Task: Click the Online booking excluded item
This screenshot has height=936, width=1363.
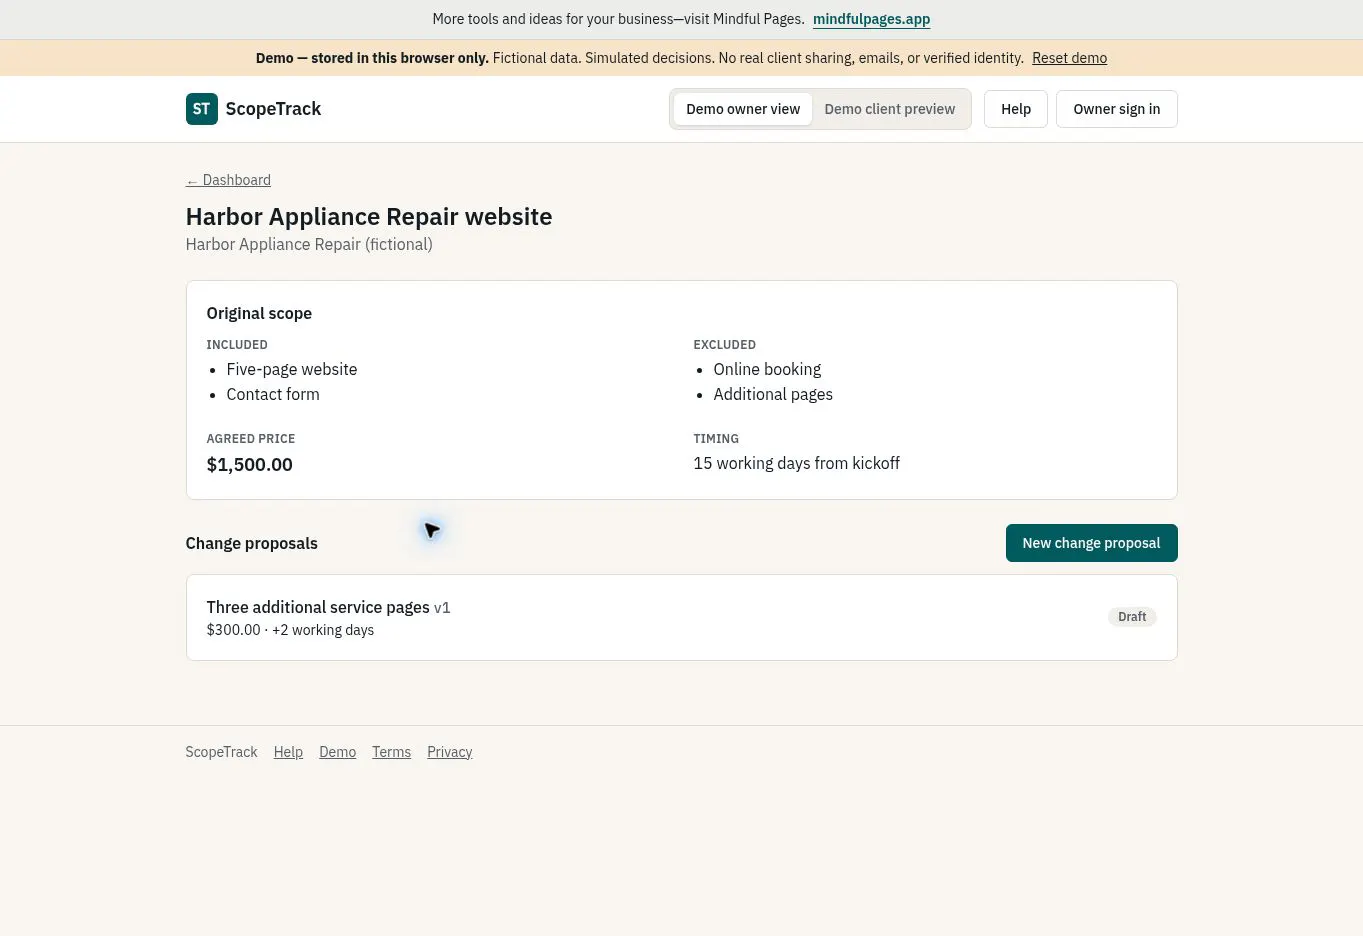Action: tap(767, 369)
